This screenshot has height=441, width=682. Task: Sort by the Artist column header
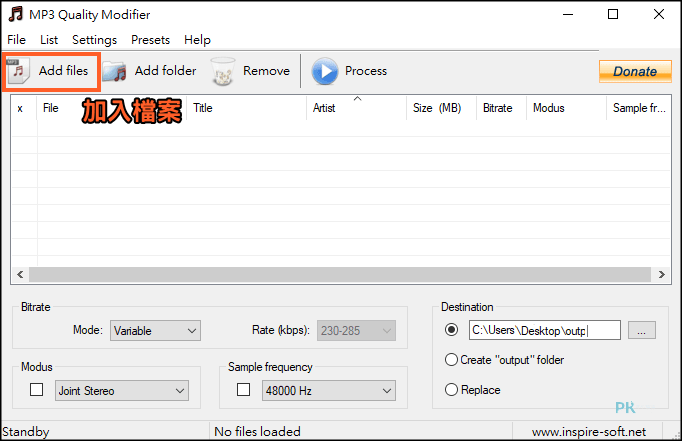point(357,108)
